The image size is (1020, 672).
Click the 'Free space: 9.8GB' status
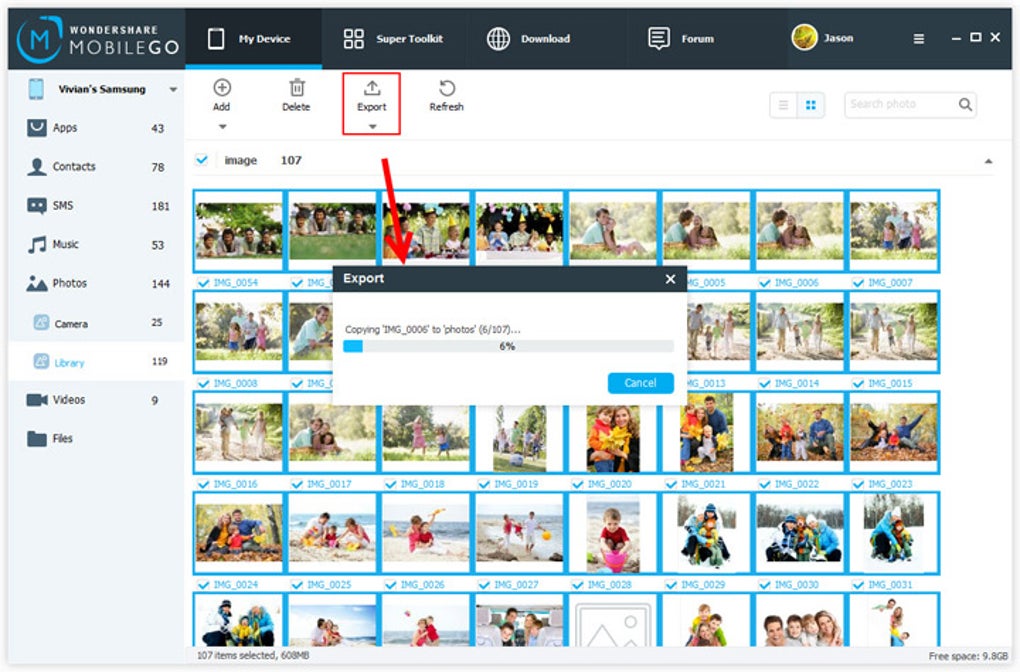(x=968, y=656)
